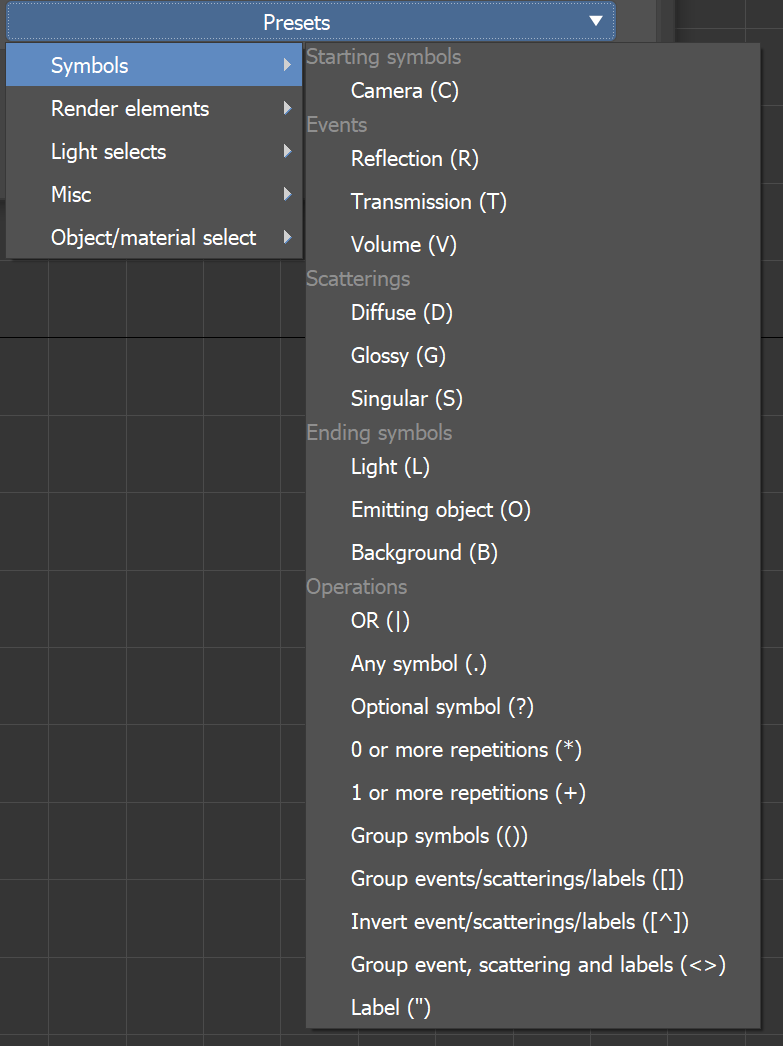Choose the Singular (S) scattering
783x1046 pixels.
coord(406,398)
